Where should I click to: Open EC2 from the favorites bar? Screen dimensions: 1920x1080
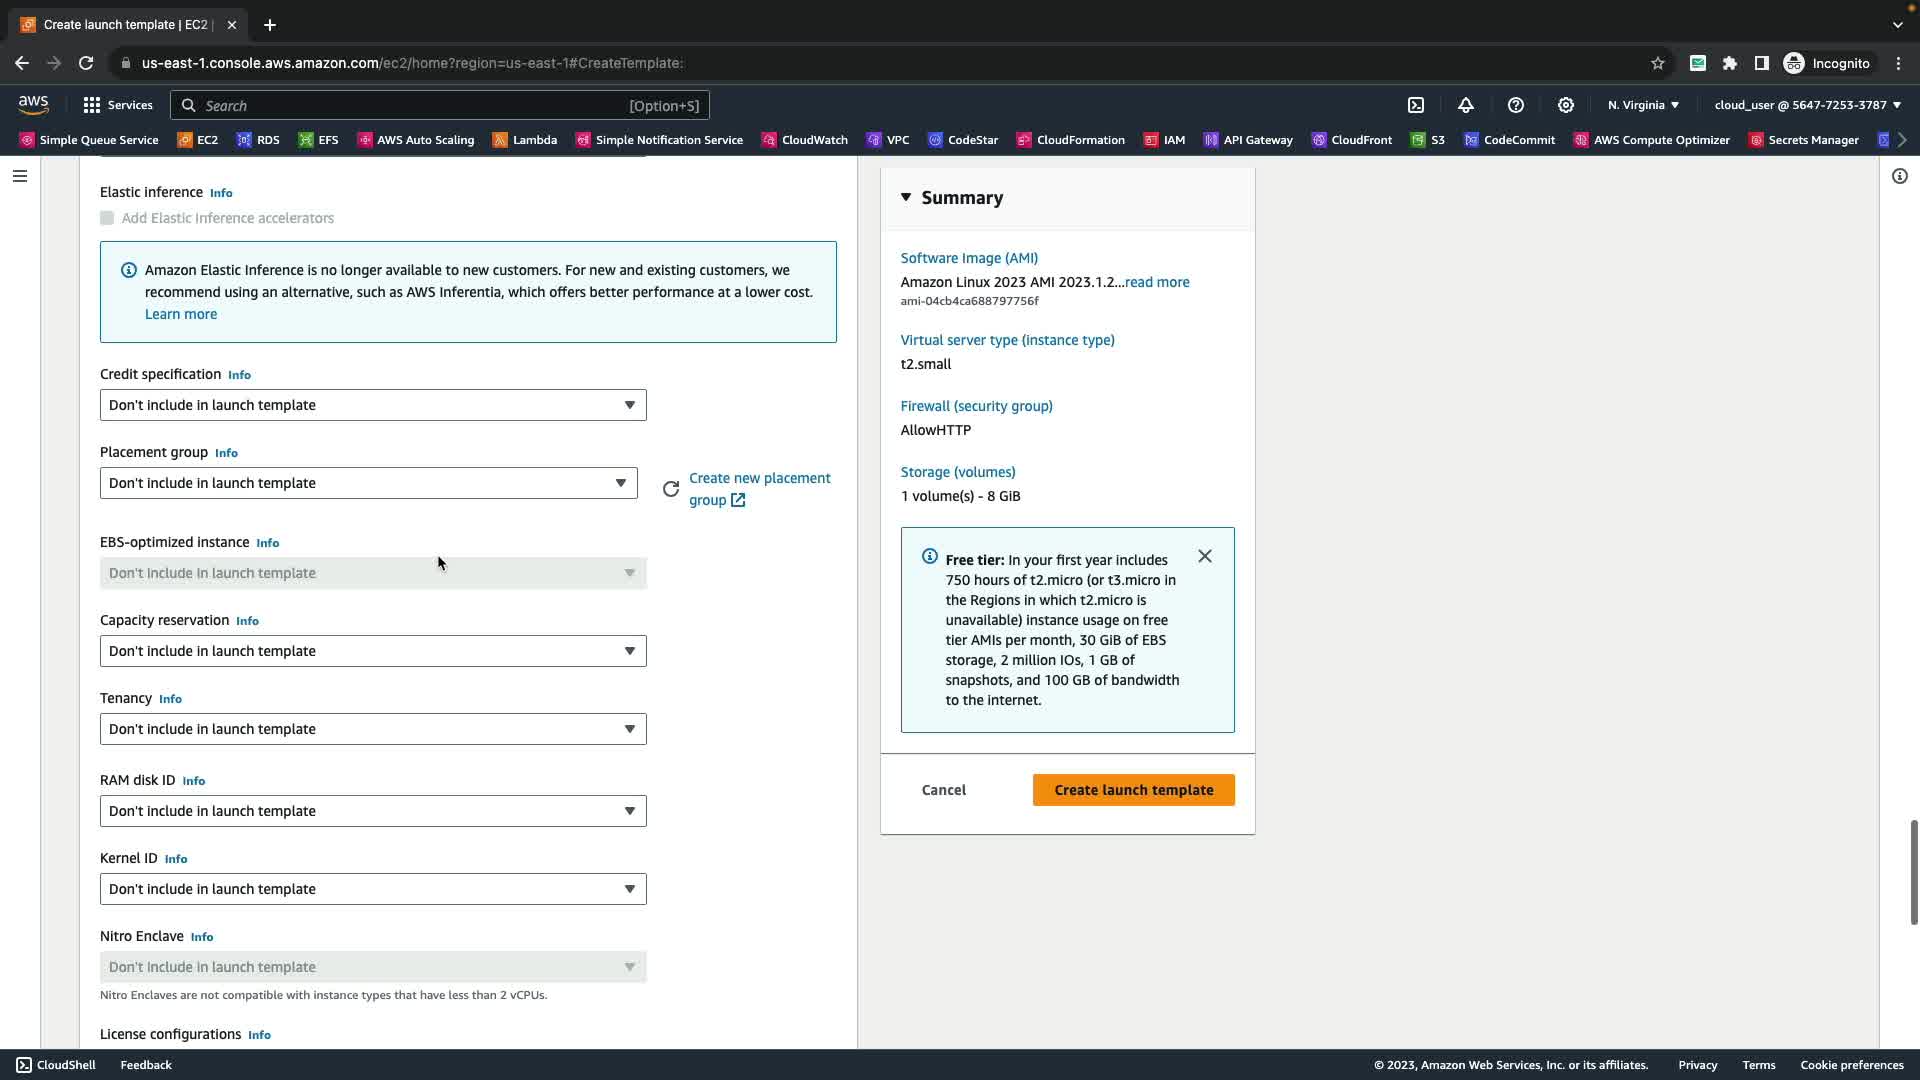[x=198, y=140]
